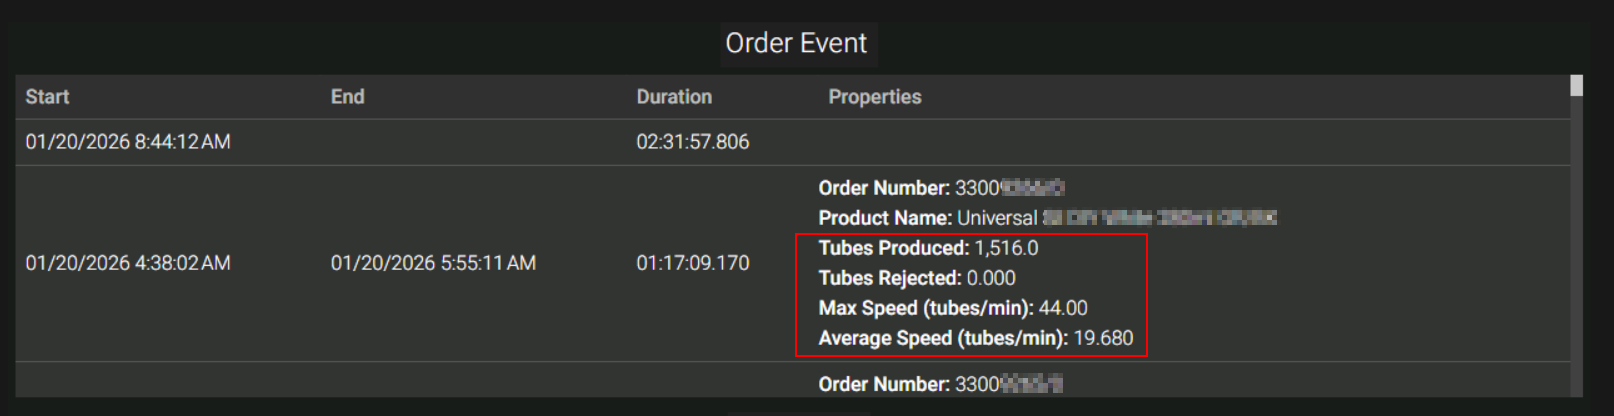Click the table's vertical scrollbar thumb
Image resolution: width=1614 pixels, height=416 pixels.
[x=1576, y=86]
